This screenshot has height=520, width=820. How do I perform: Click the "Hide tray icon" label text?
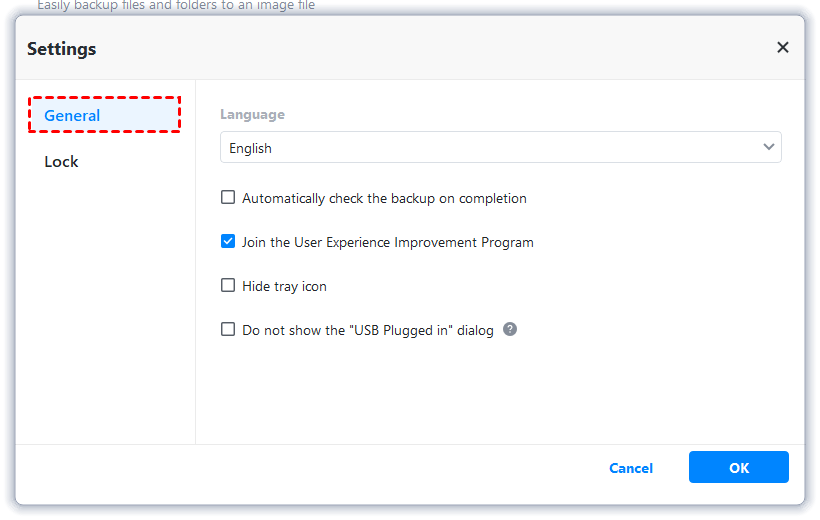(x=284, y=286)
